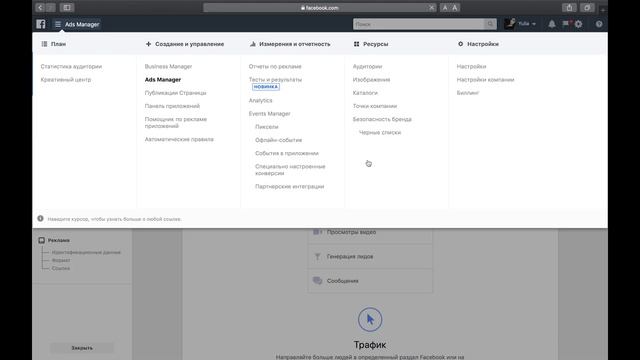Click the lead generation funnel icon

(317, 256)
